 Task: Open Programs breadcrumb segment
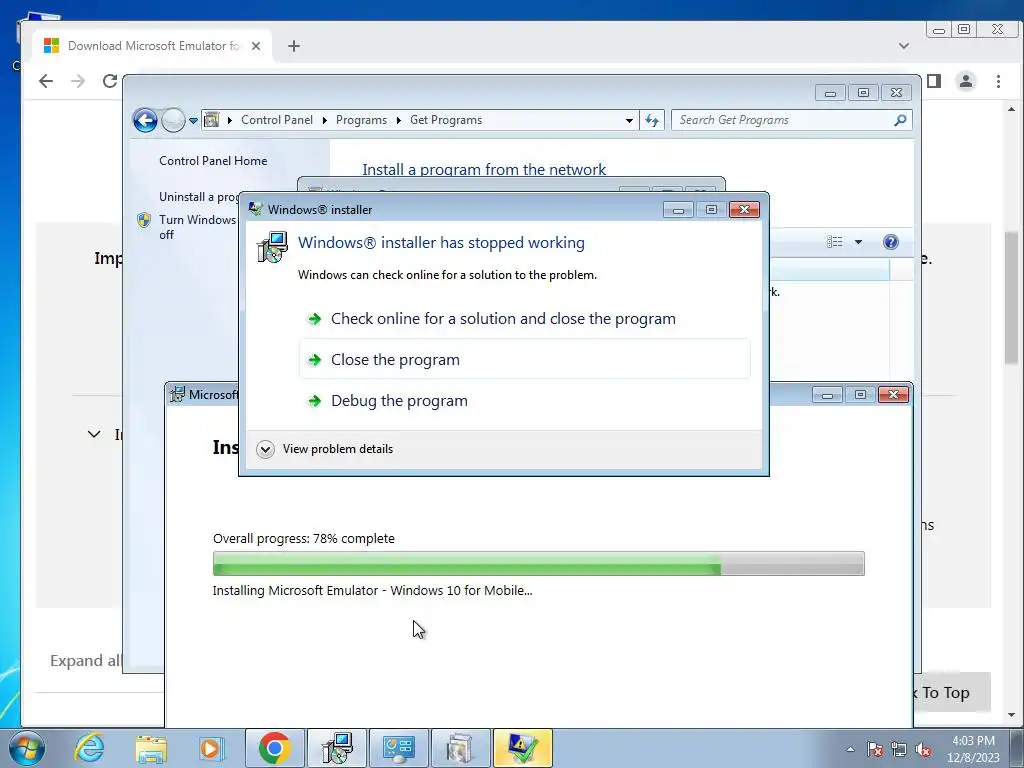pyautogui.click(x=361, y=120)
